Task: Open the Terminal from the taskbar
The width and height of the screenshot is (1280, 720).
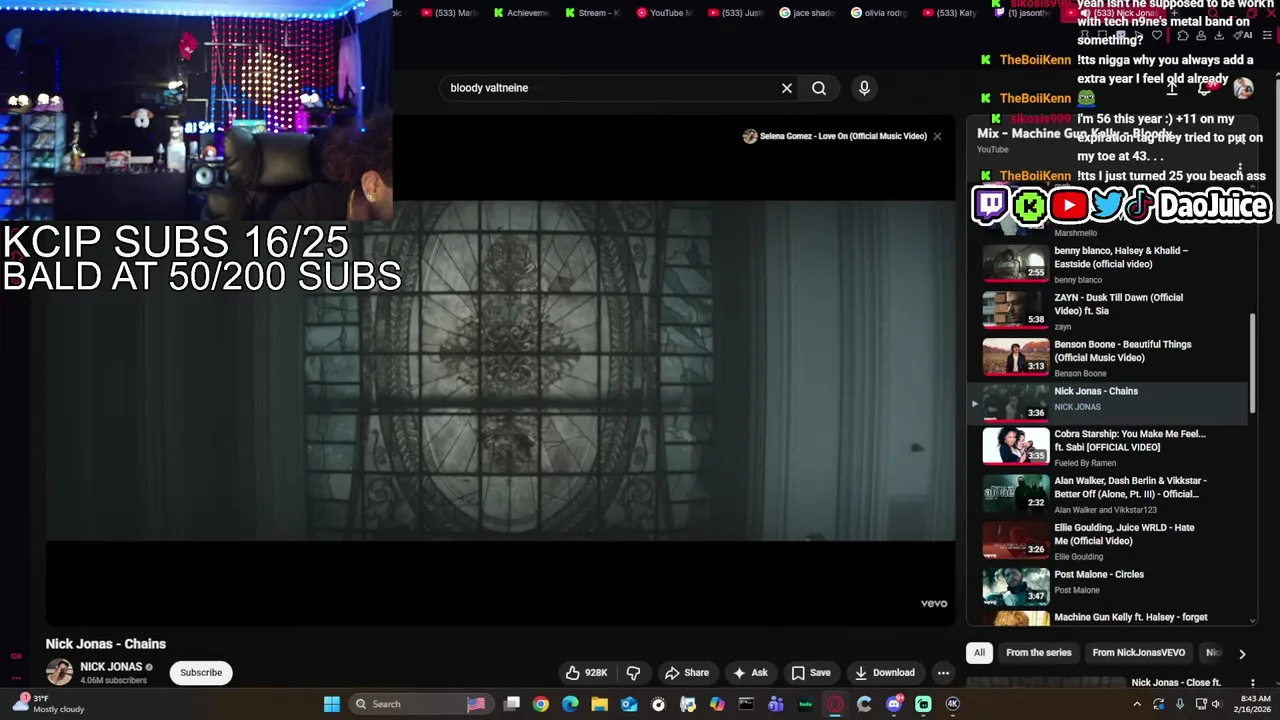Action: click(x=746, y=704)
